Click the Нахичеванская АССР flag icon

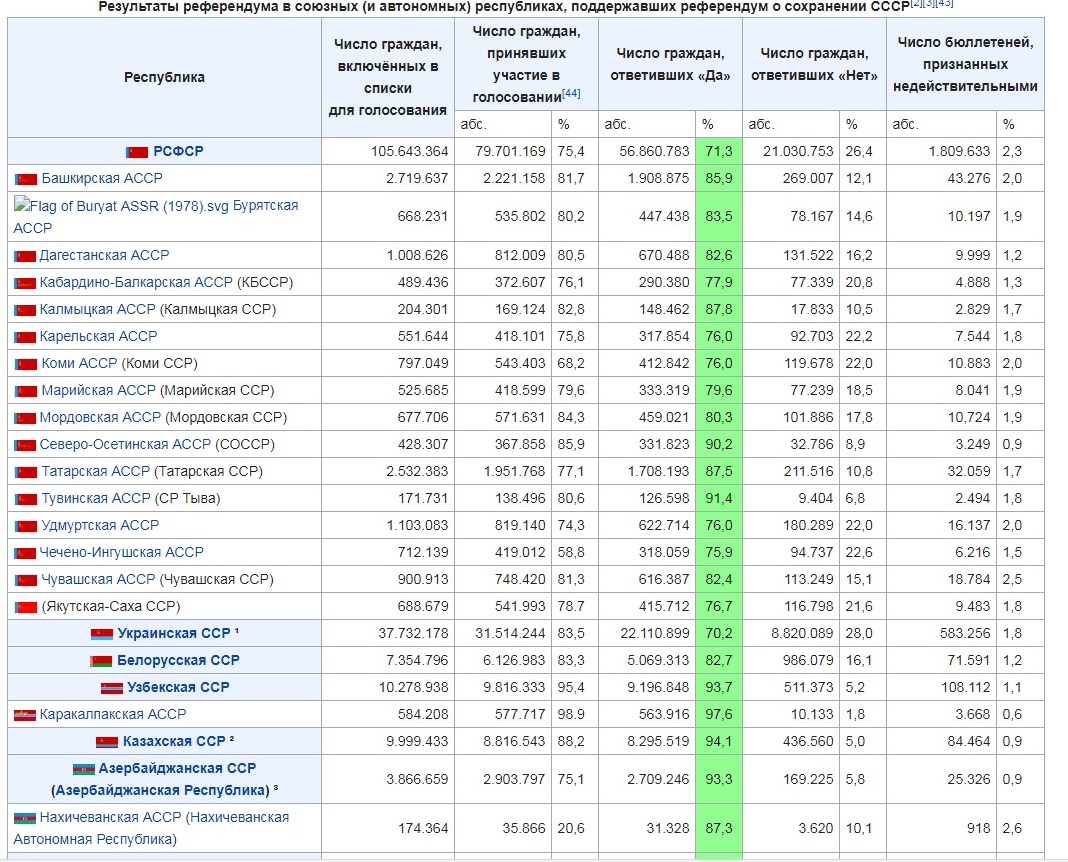tap(25, 818)
